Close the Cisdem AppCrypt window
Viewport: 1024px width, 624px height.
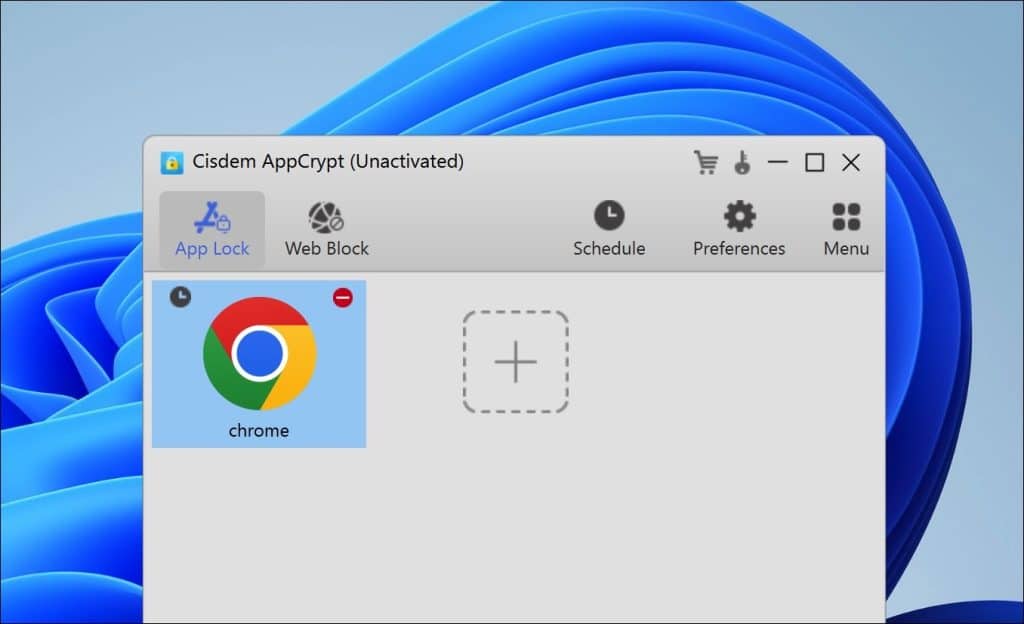click(851, 163)
